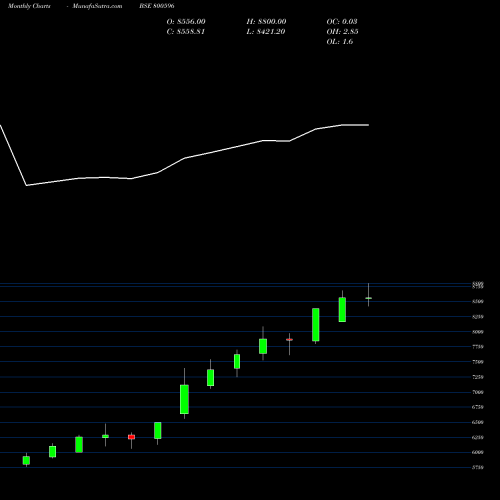Click the 6500 price axis label
The image size is (500, 500).
click(478, 422)
